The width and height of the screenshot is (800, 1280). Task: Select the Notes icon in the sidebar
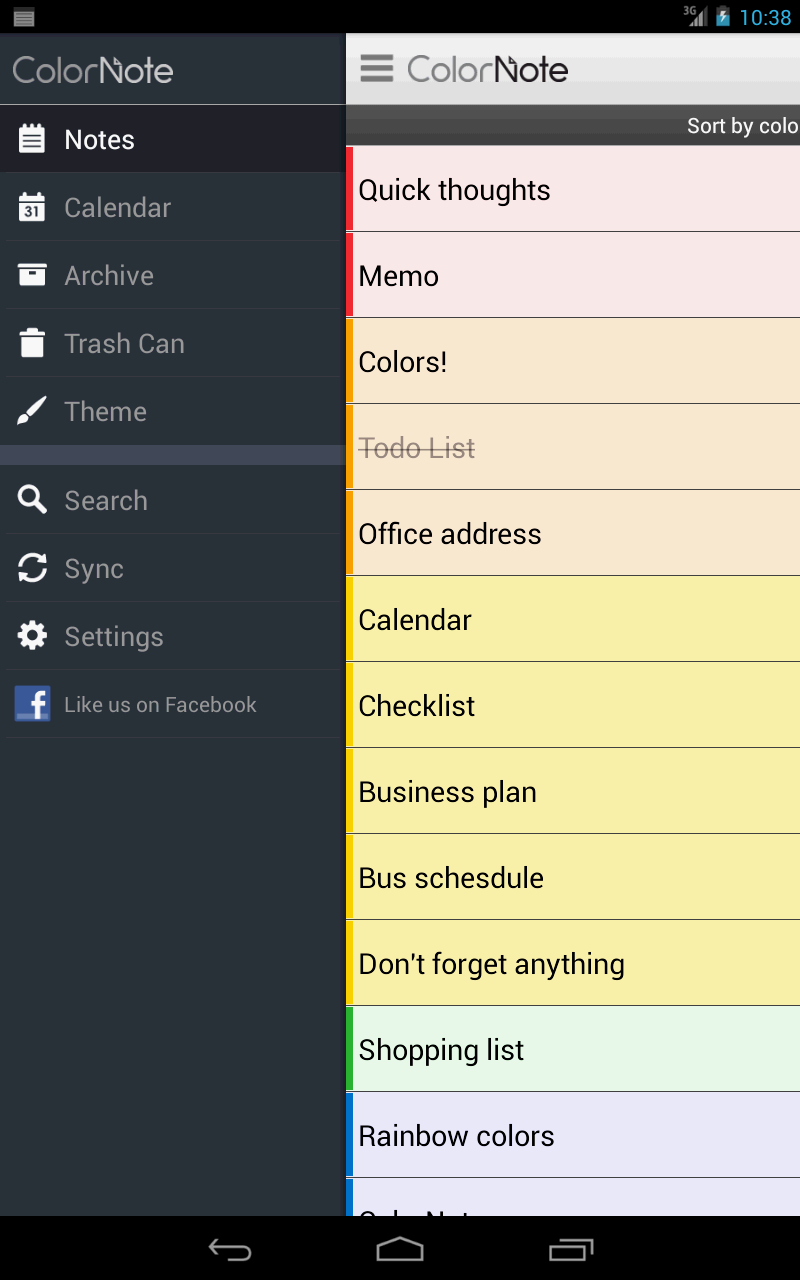tap(31, 139)
